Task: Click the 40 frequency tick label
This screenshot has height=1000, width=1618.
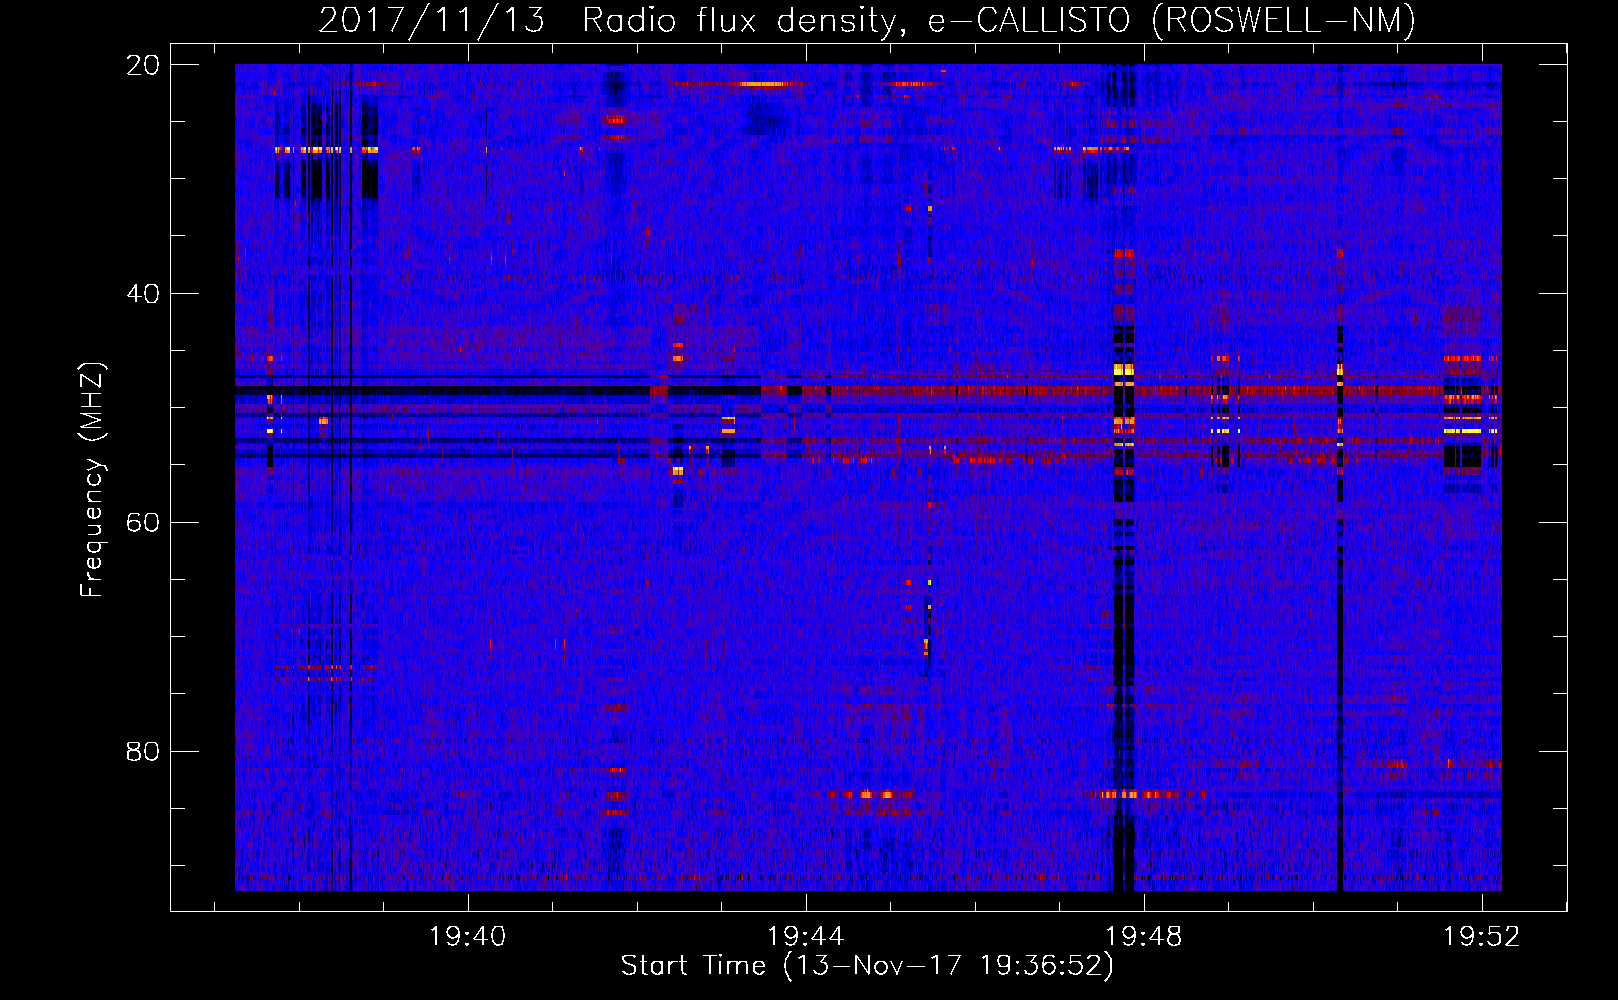Action: pyautogui.click(x=143, y=294)
